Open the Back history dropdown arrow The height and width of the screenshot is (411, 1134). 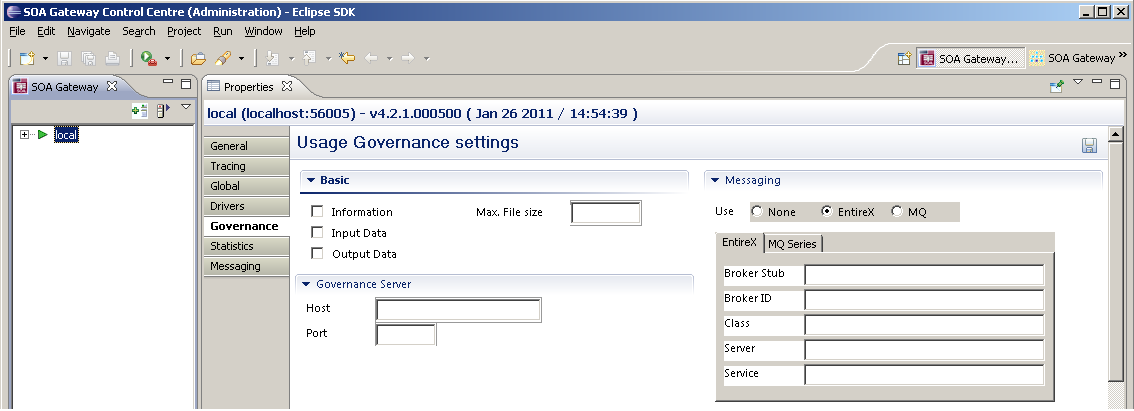pos(389,58)
